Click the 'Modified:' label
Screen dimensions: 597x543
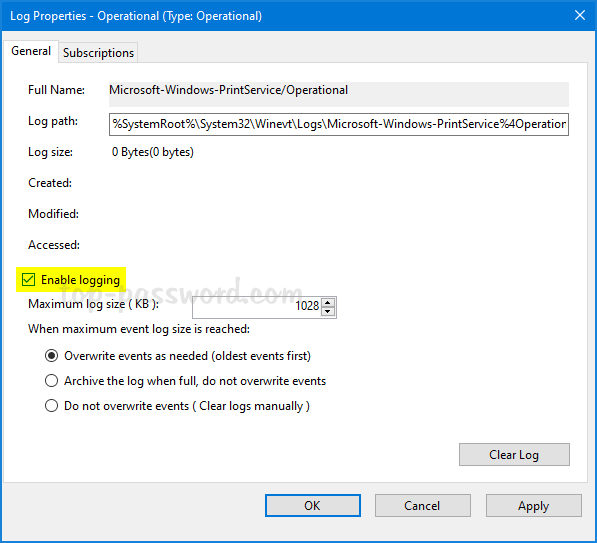pos(54,214)
